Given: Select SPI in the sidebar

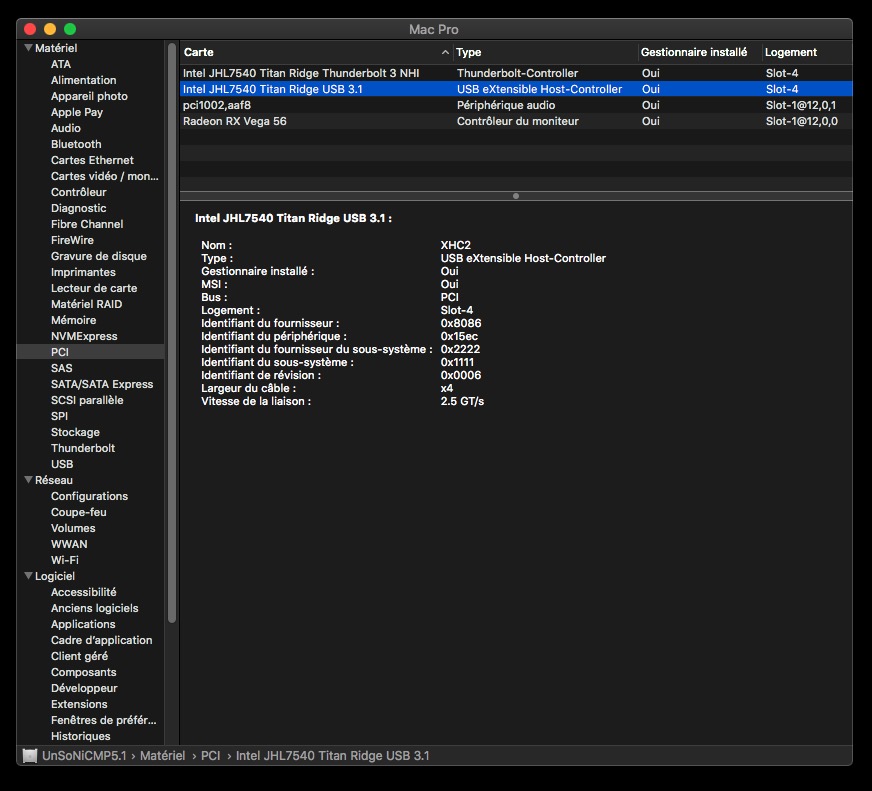Looking at the screenshot, I should point(59,416).
